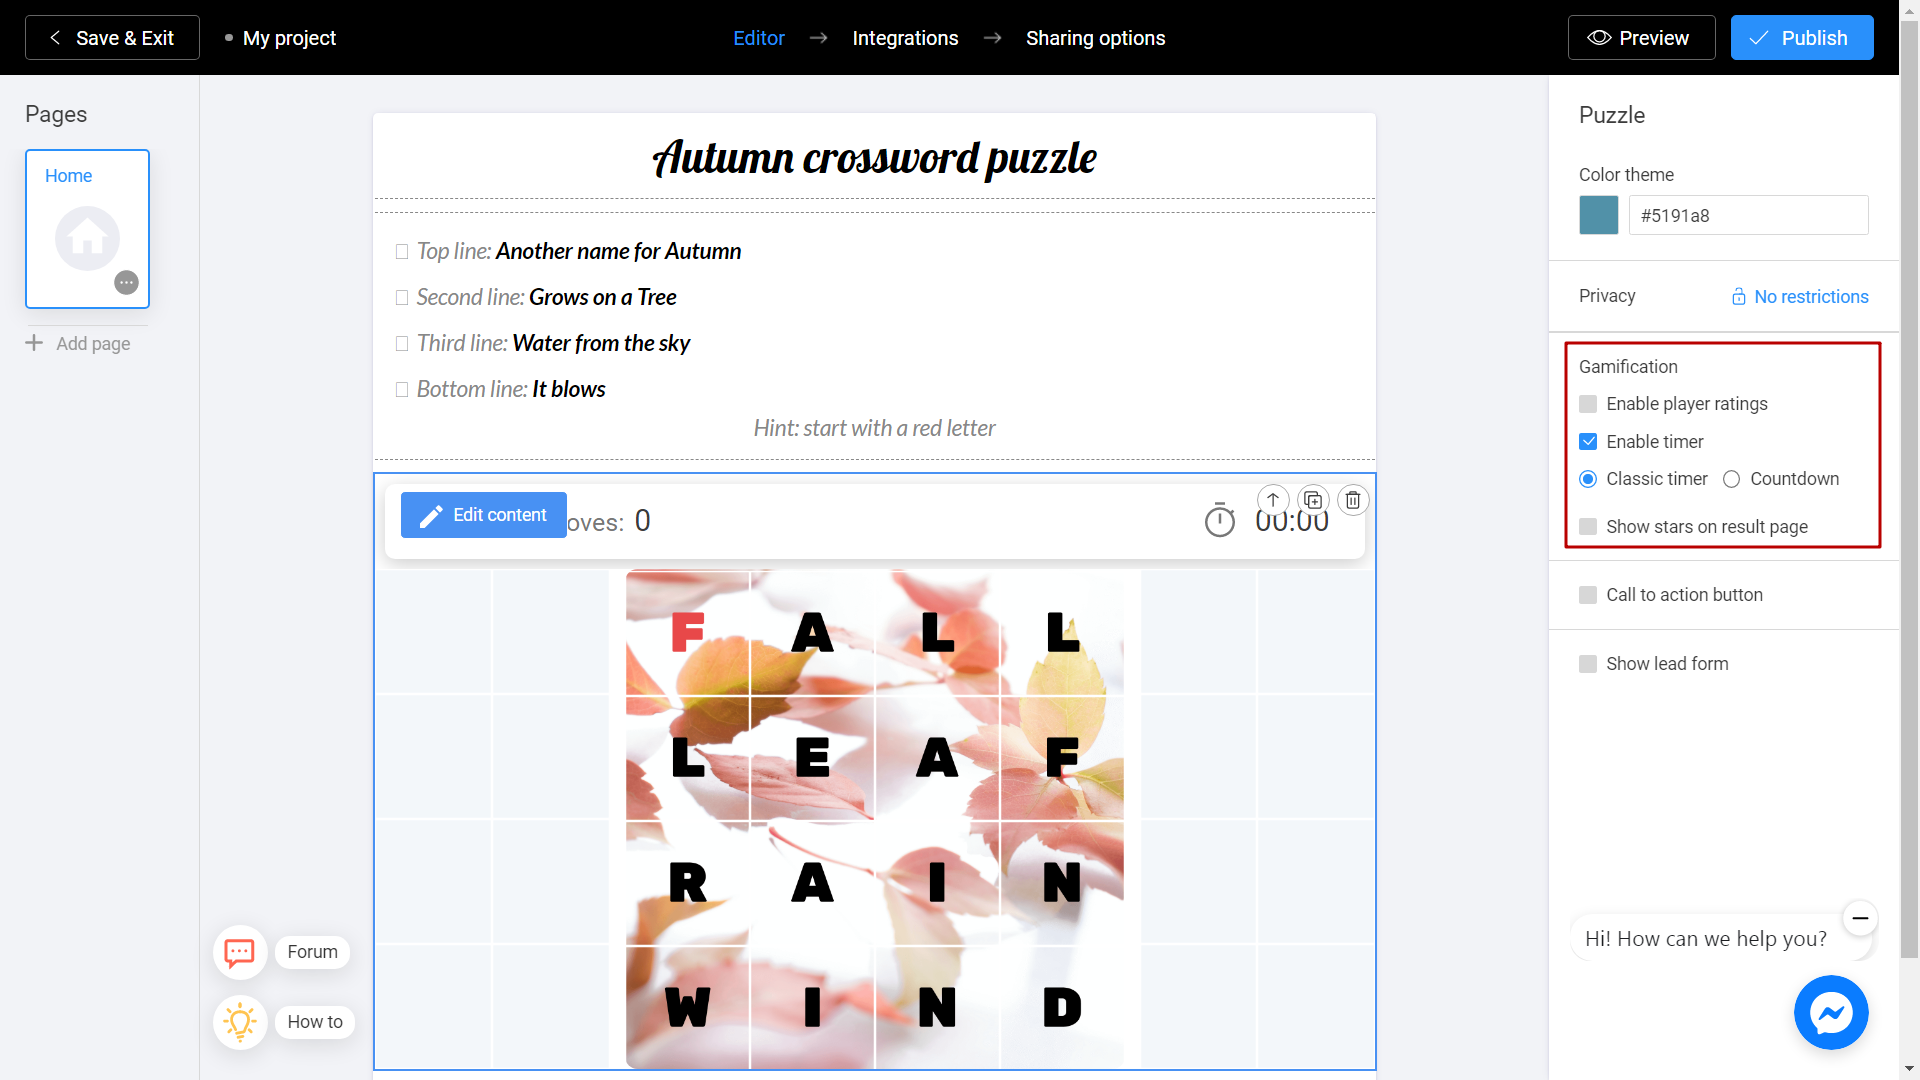Click the Add page link

point(79,343)
